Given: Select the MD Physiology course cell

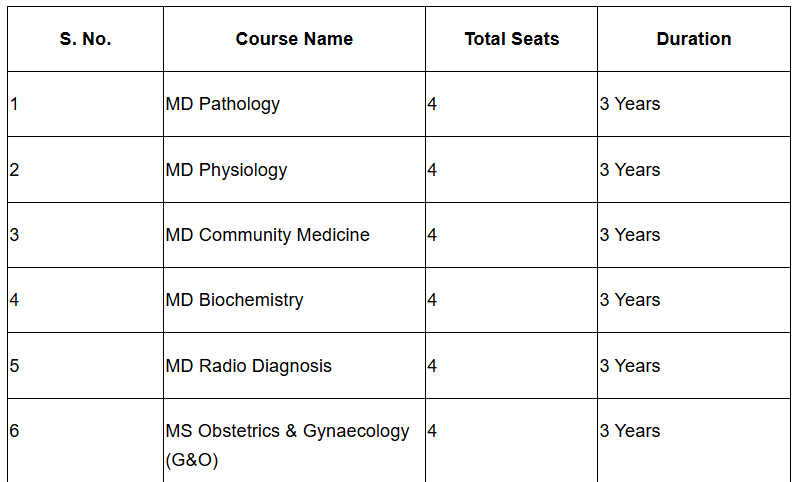Looking at the screenshot, I should click(x=226, y=170).
